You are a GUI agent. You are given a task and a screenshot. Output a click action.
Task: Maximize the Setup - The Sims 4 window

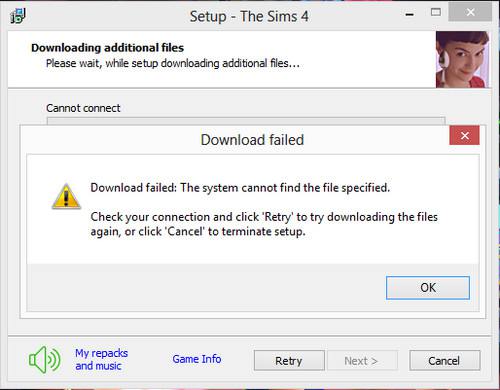click(x=436, y=13)
